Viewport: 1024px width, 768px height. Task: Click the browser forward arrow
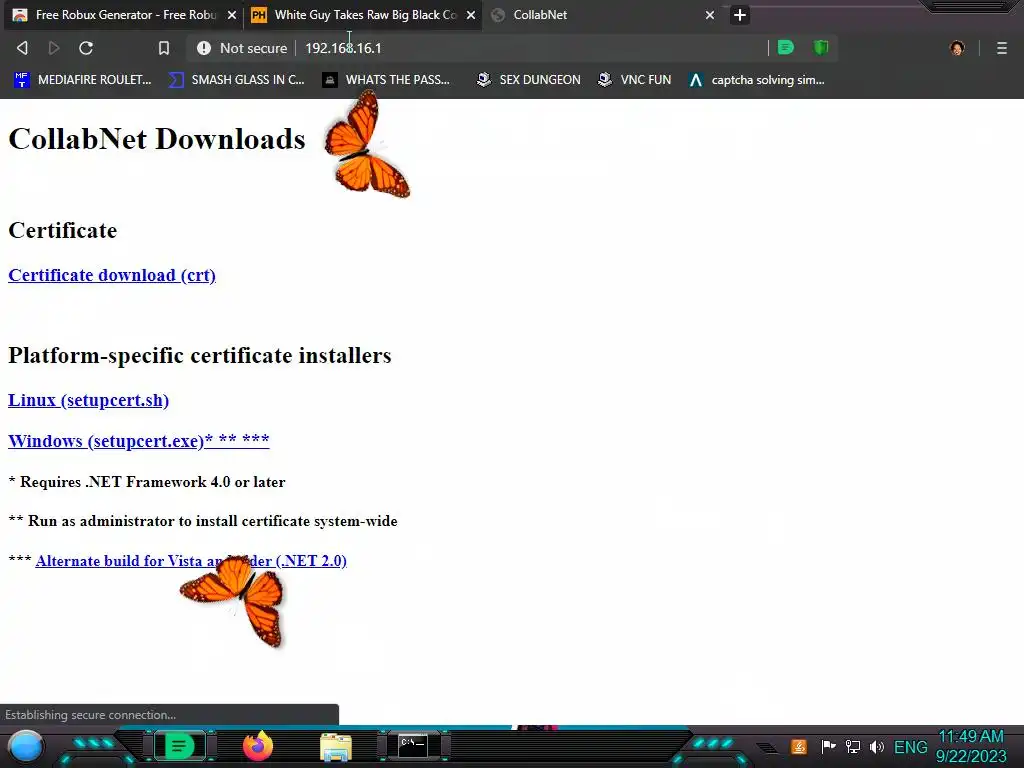[54, 48]
